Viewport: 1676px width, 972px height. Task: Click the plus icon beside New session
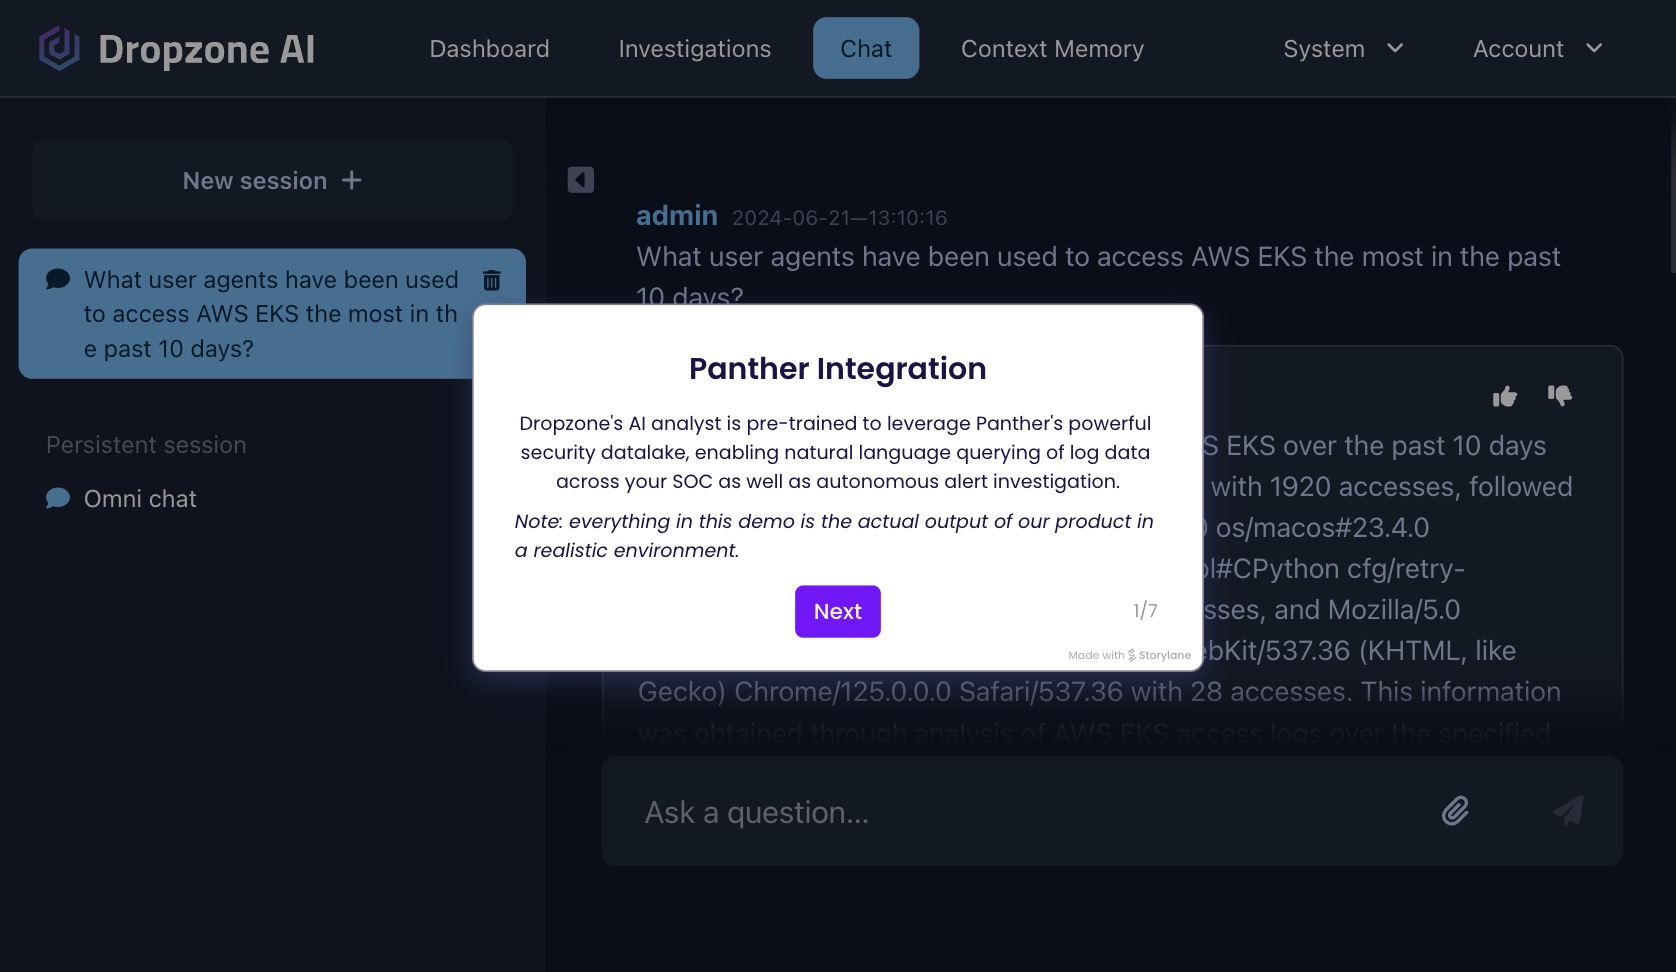[x=352, y=180]
